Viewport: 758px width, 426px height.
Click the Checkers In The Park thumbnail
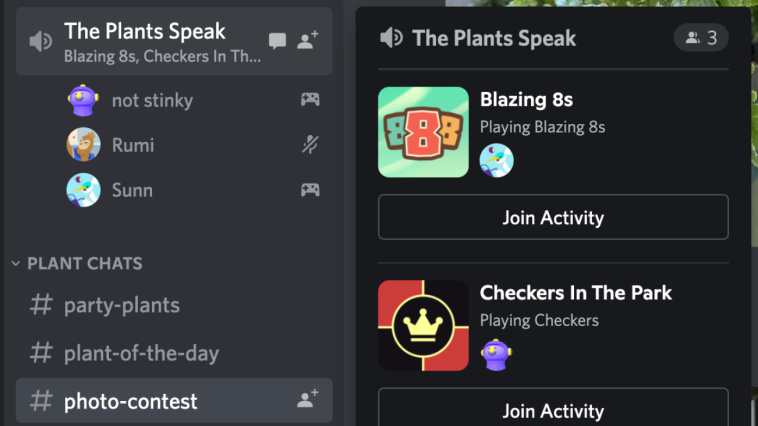pos(423,325)
